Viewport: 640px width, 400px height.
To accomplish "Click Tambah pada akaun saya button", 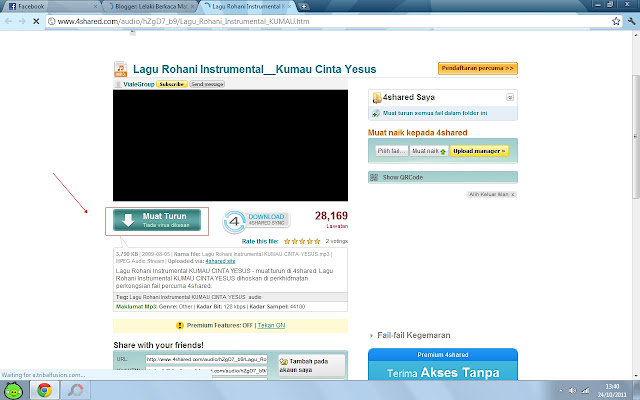I will [311, 365].
